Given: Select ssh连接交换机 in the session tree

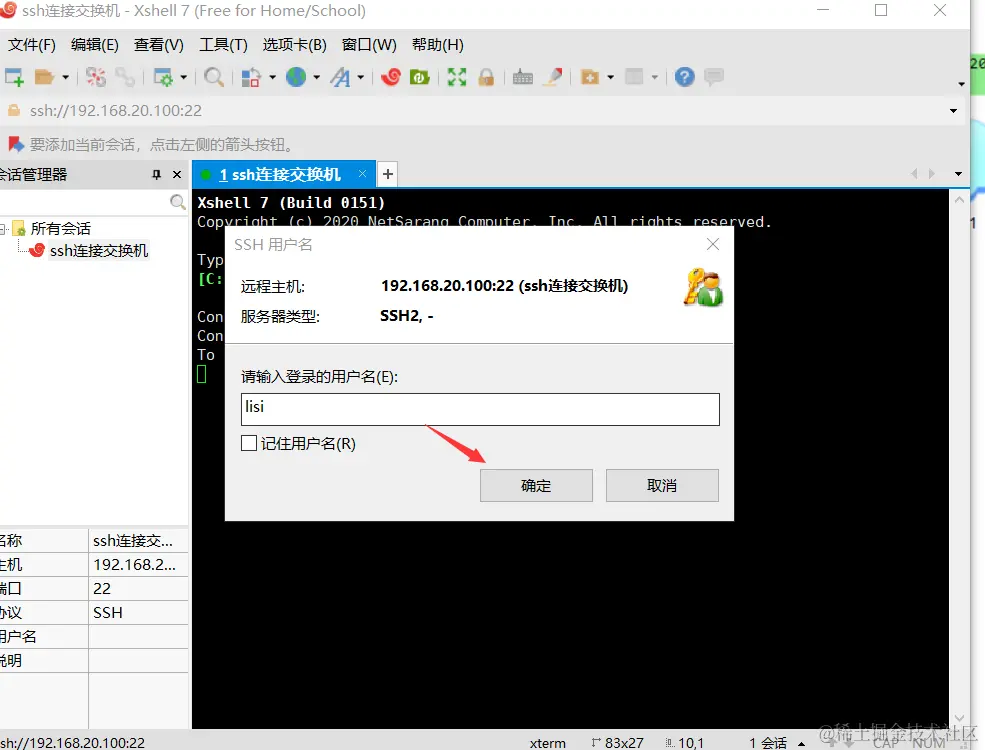Looking at the screenshot, I should (99, 251).
